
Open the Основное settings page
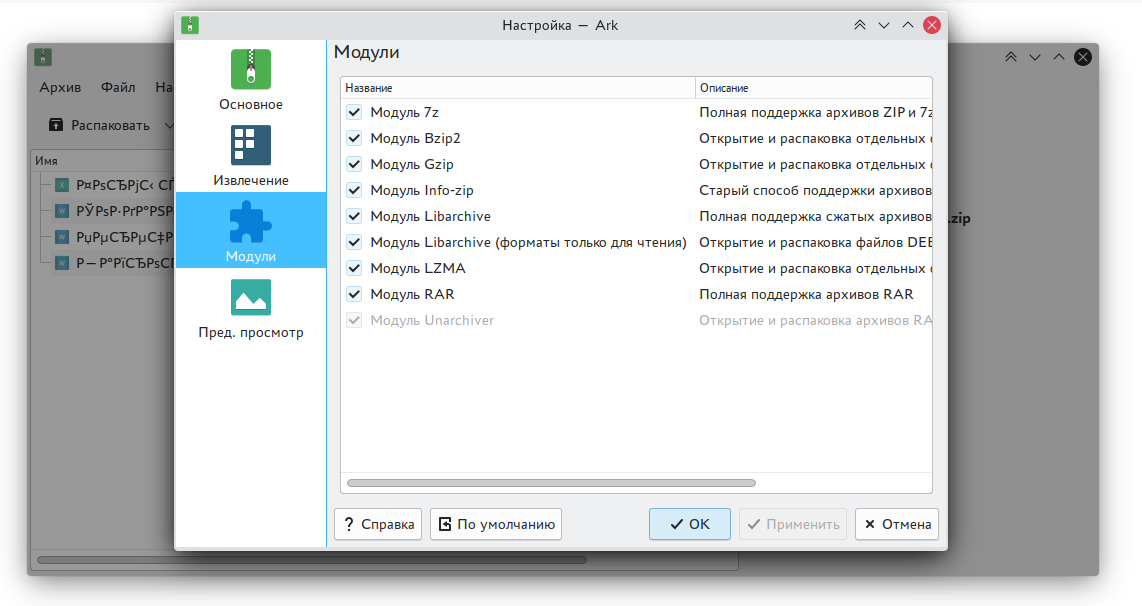(251, 79)
